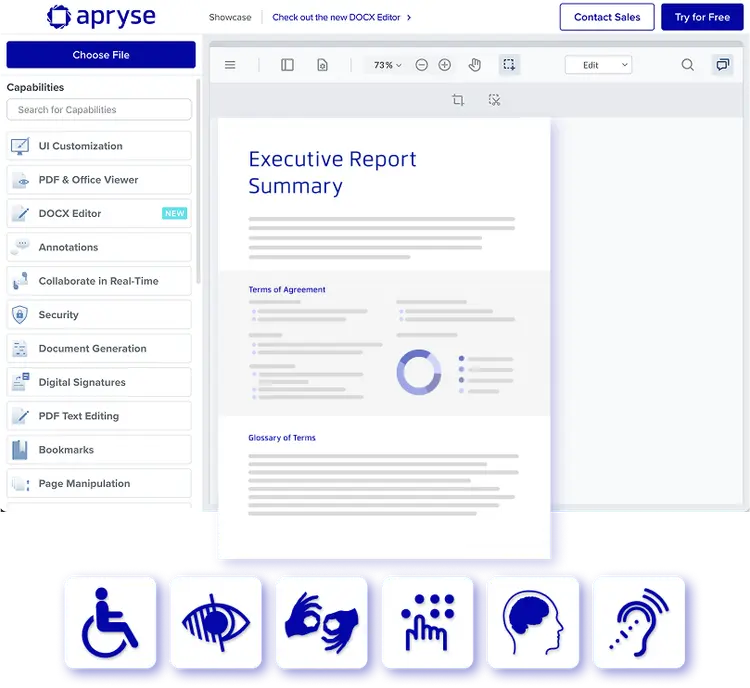The width and height of the screenshot is (750, 688).
Task: Open Collaborate in Real-Time capability
Action: pos(99,281)
